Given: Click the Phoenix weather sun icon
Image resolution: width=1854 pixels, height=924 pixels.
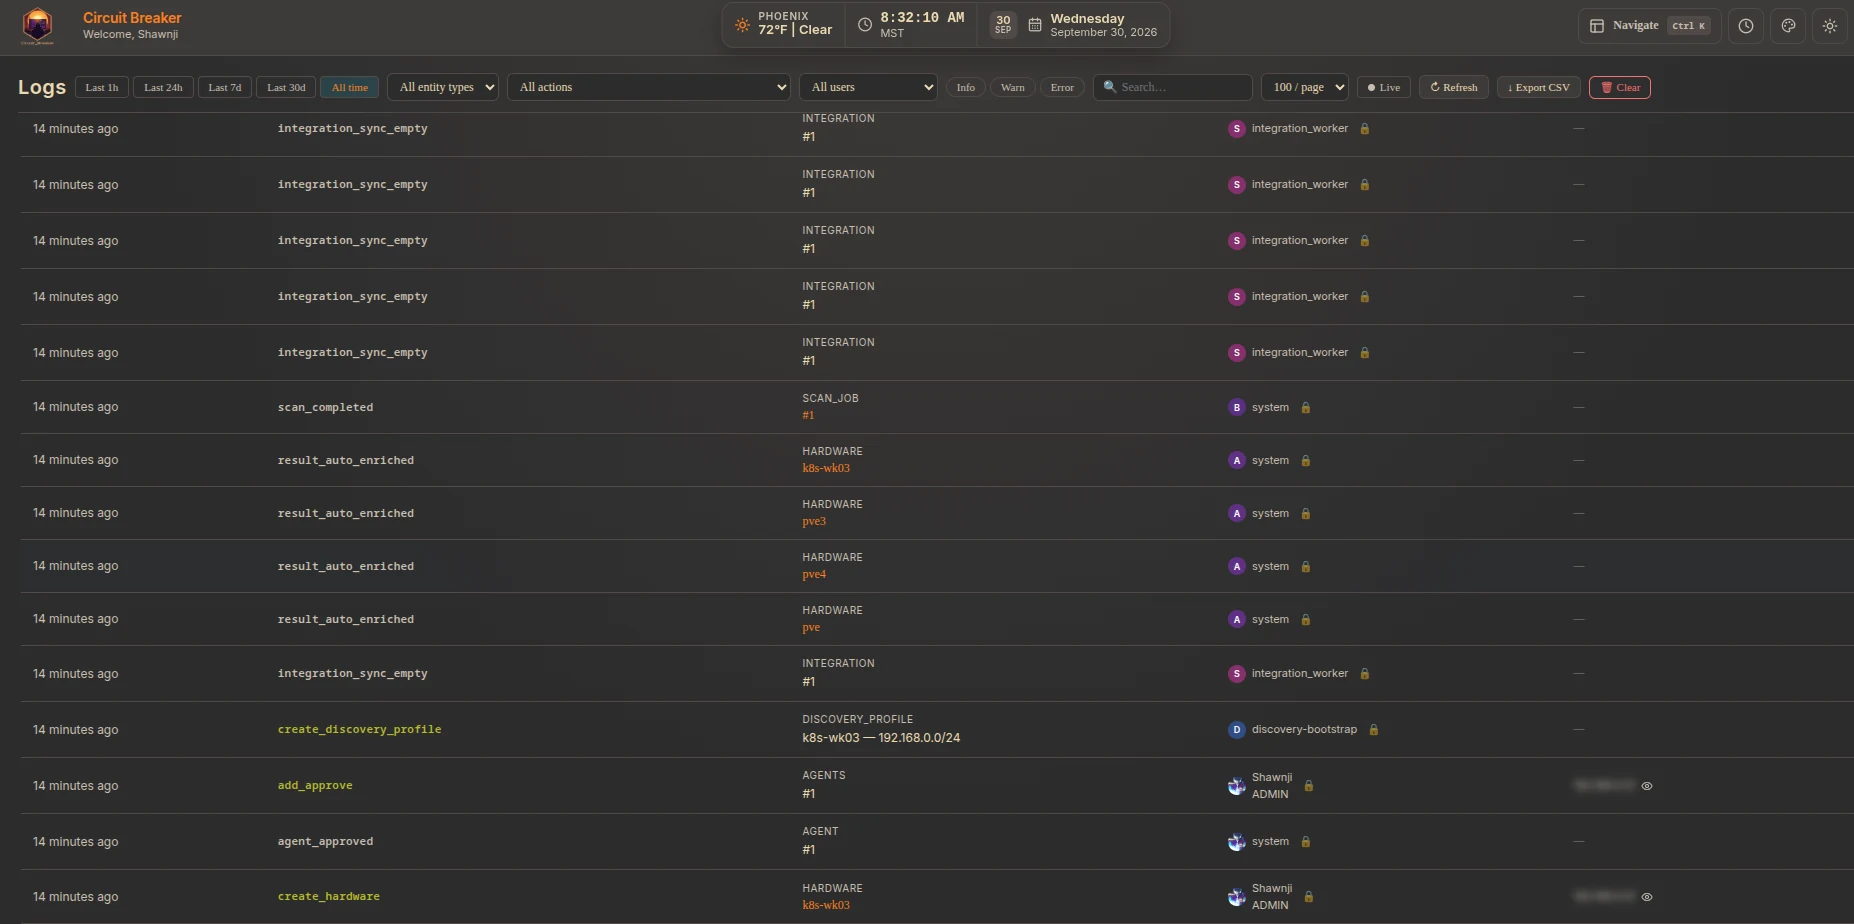Looking at the screenshot, I should [742, 25].
